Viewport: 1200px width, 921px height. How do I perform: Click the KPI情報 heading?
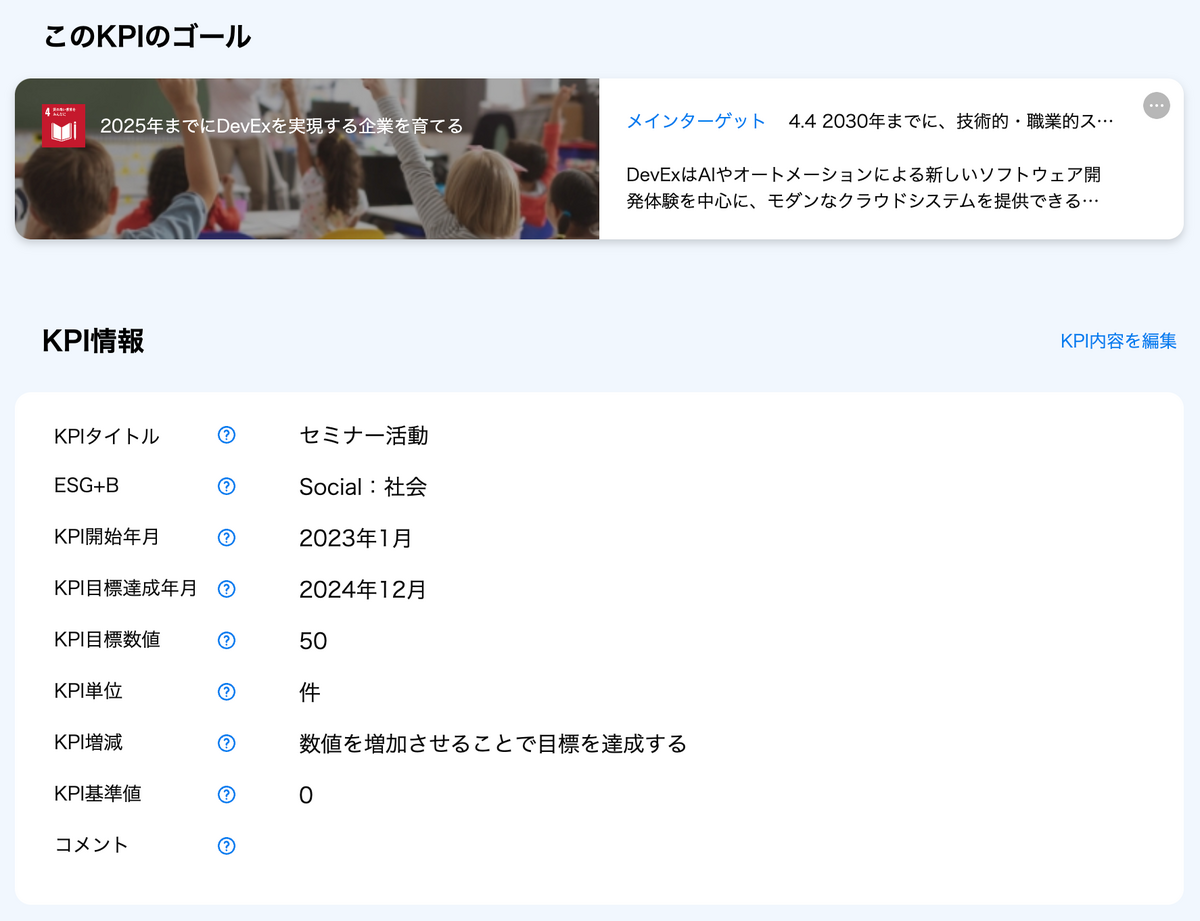[x=94, y=341]
